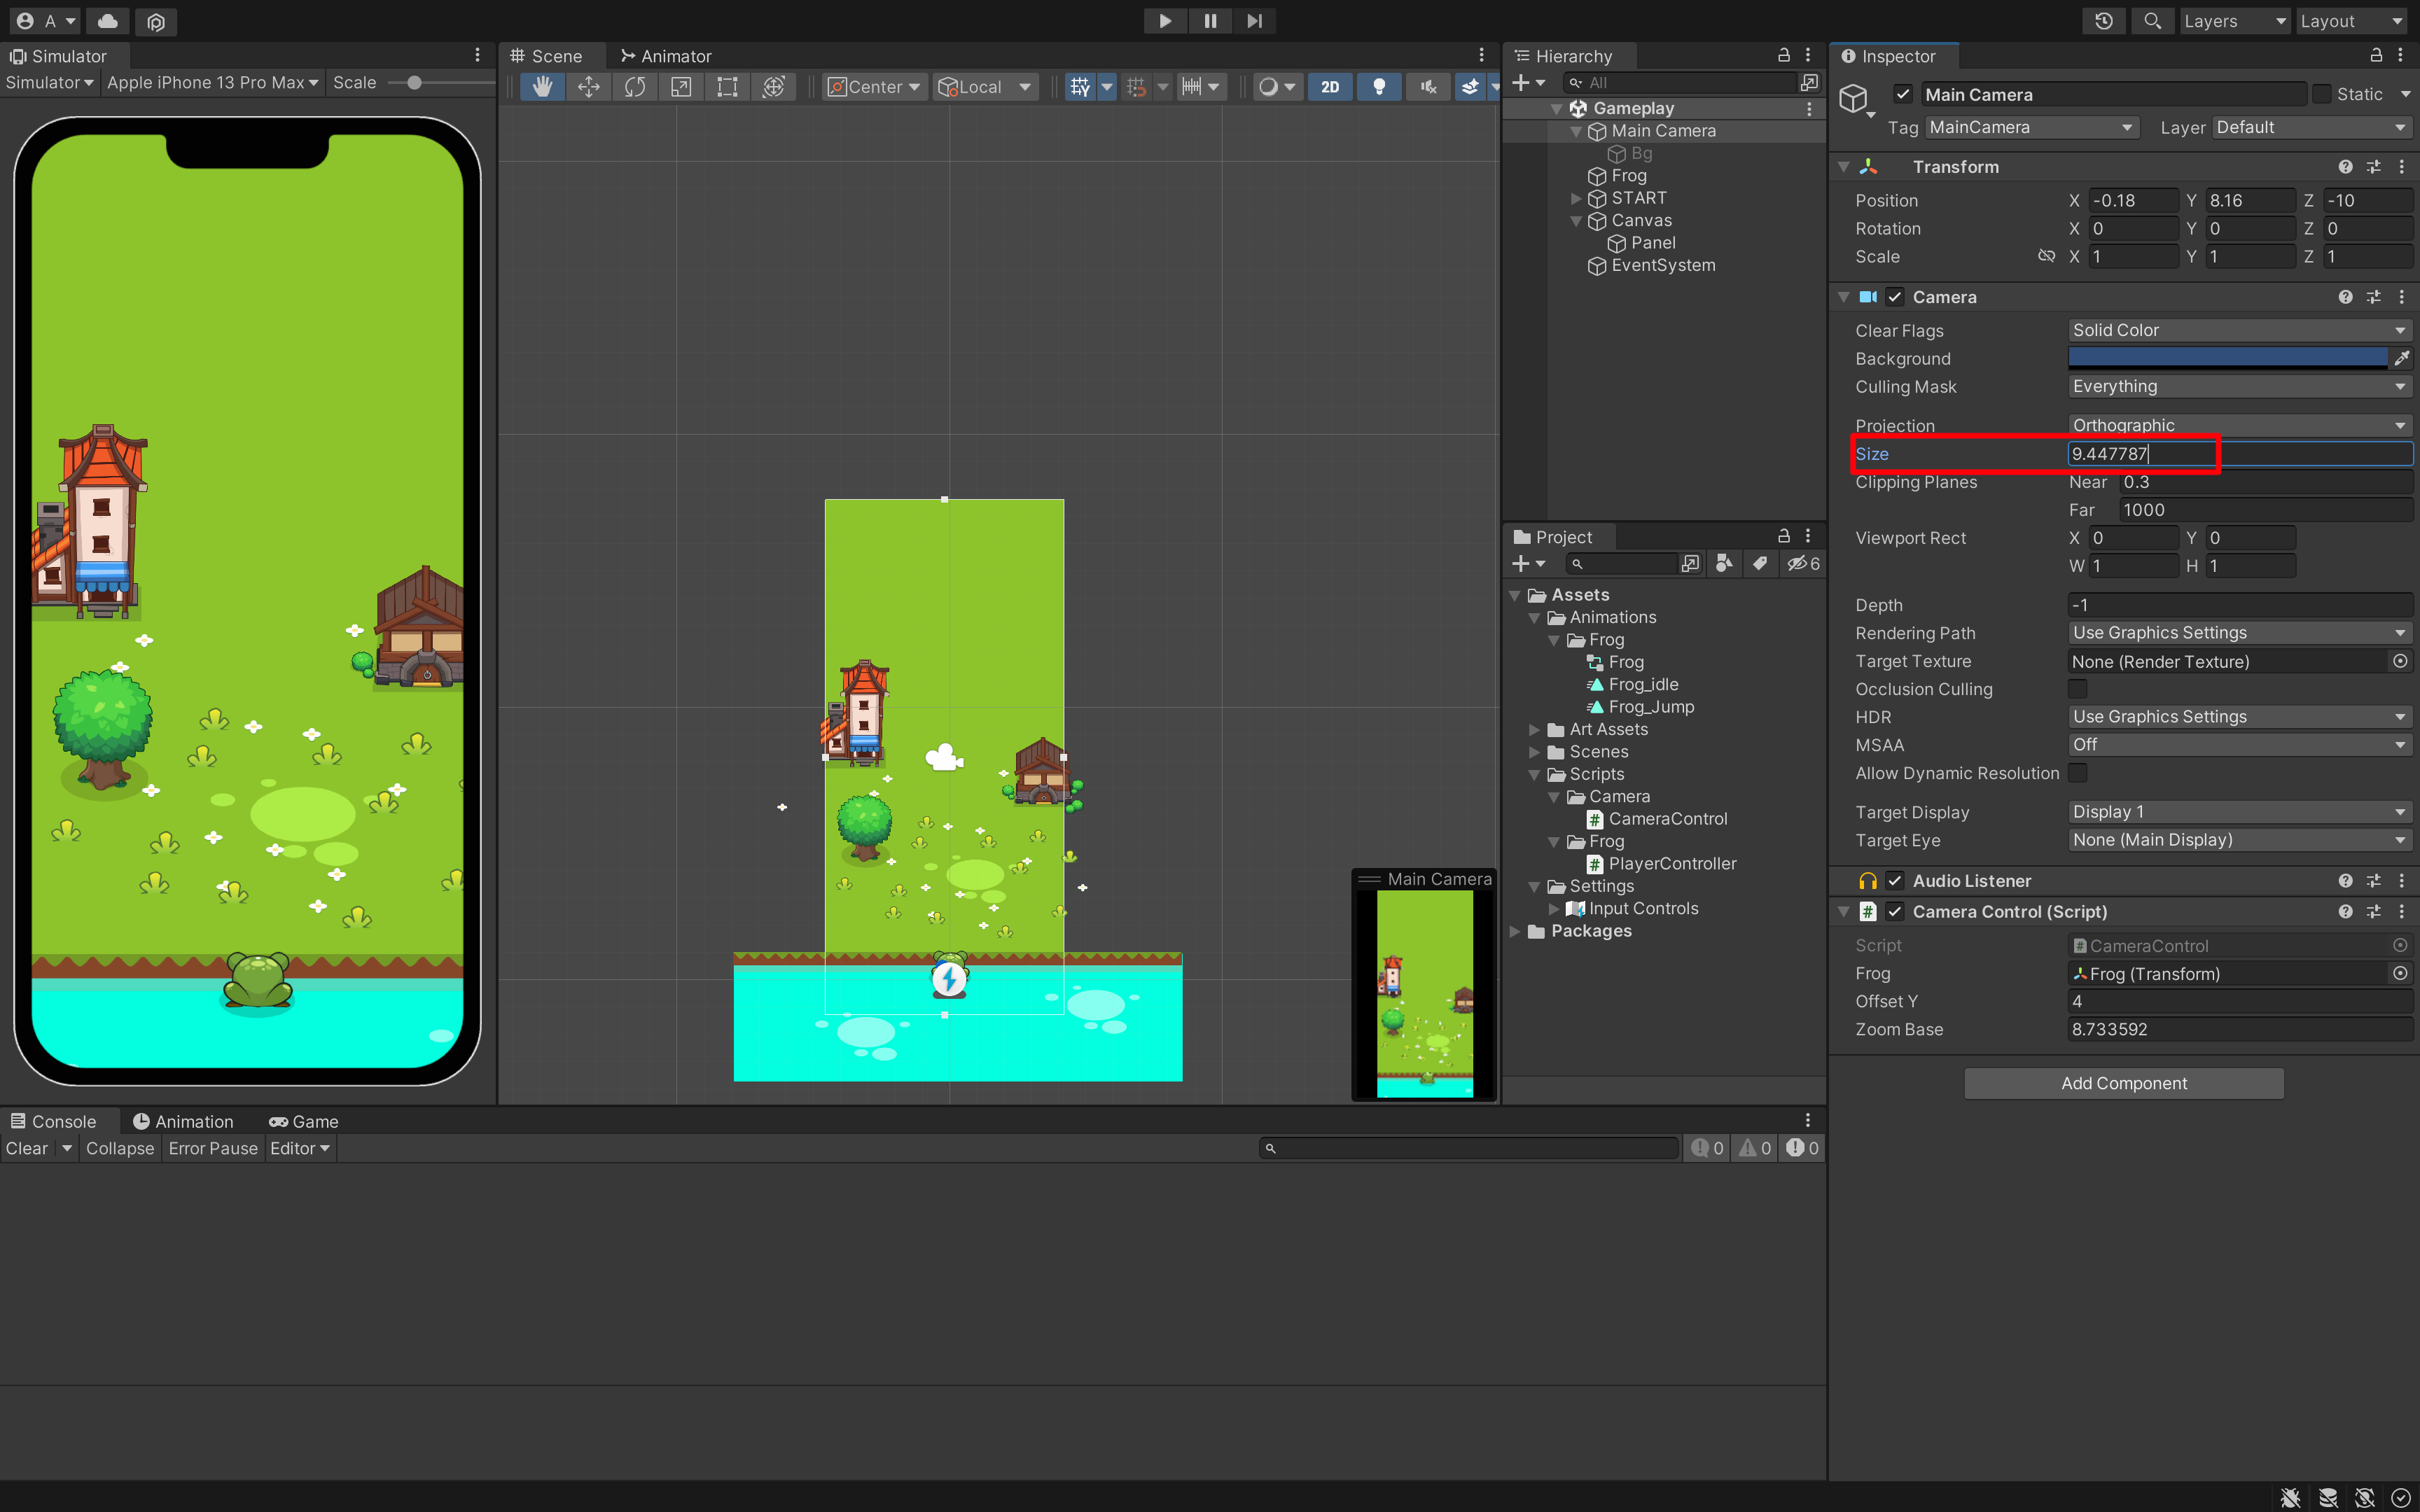
Task: Toggle scene audio mute icon
Action: 1428,87
